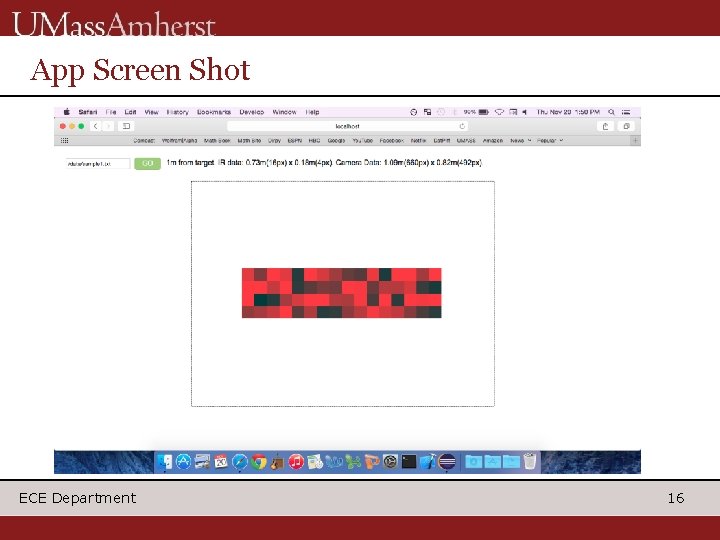Image resolution: width=720 pixels, height=540 pixels.
Task: Reload the page with the refresh icon
Action: tap(462, 126)
